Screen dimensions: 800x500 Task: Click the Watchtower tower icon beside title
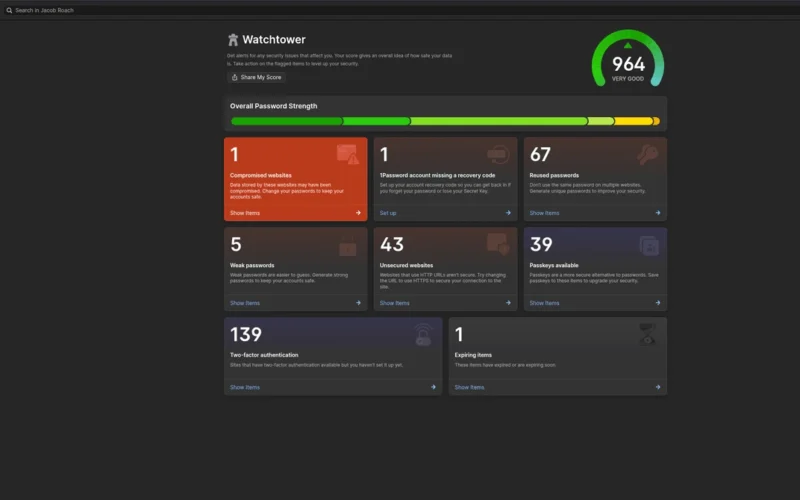click(233, 40)
